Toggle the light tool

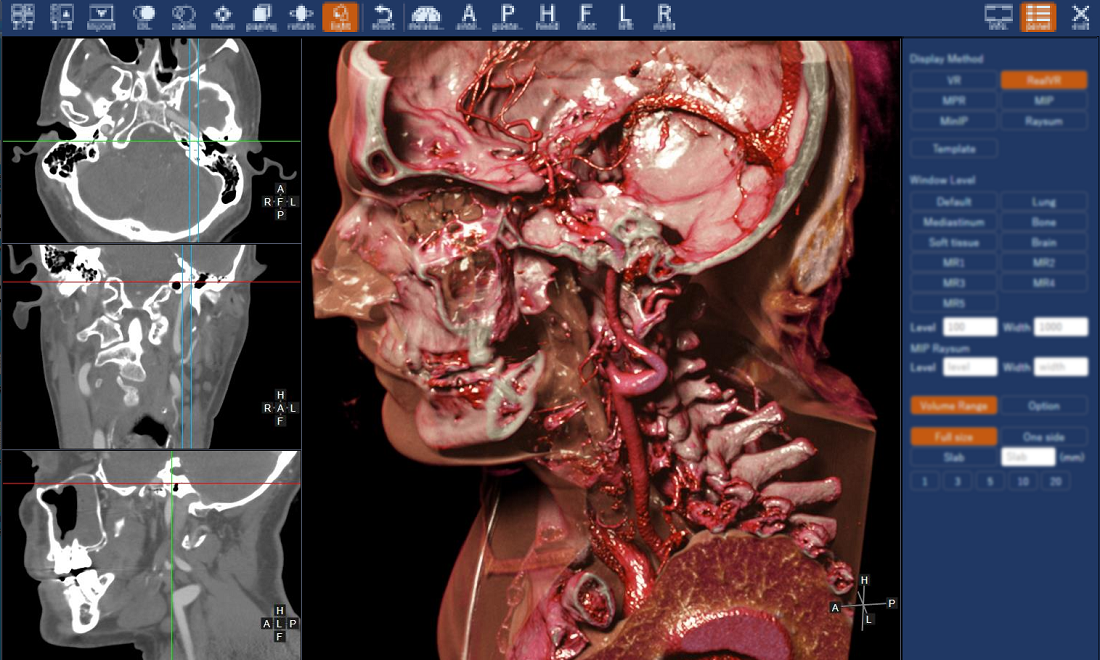pos(340,16)
